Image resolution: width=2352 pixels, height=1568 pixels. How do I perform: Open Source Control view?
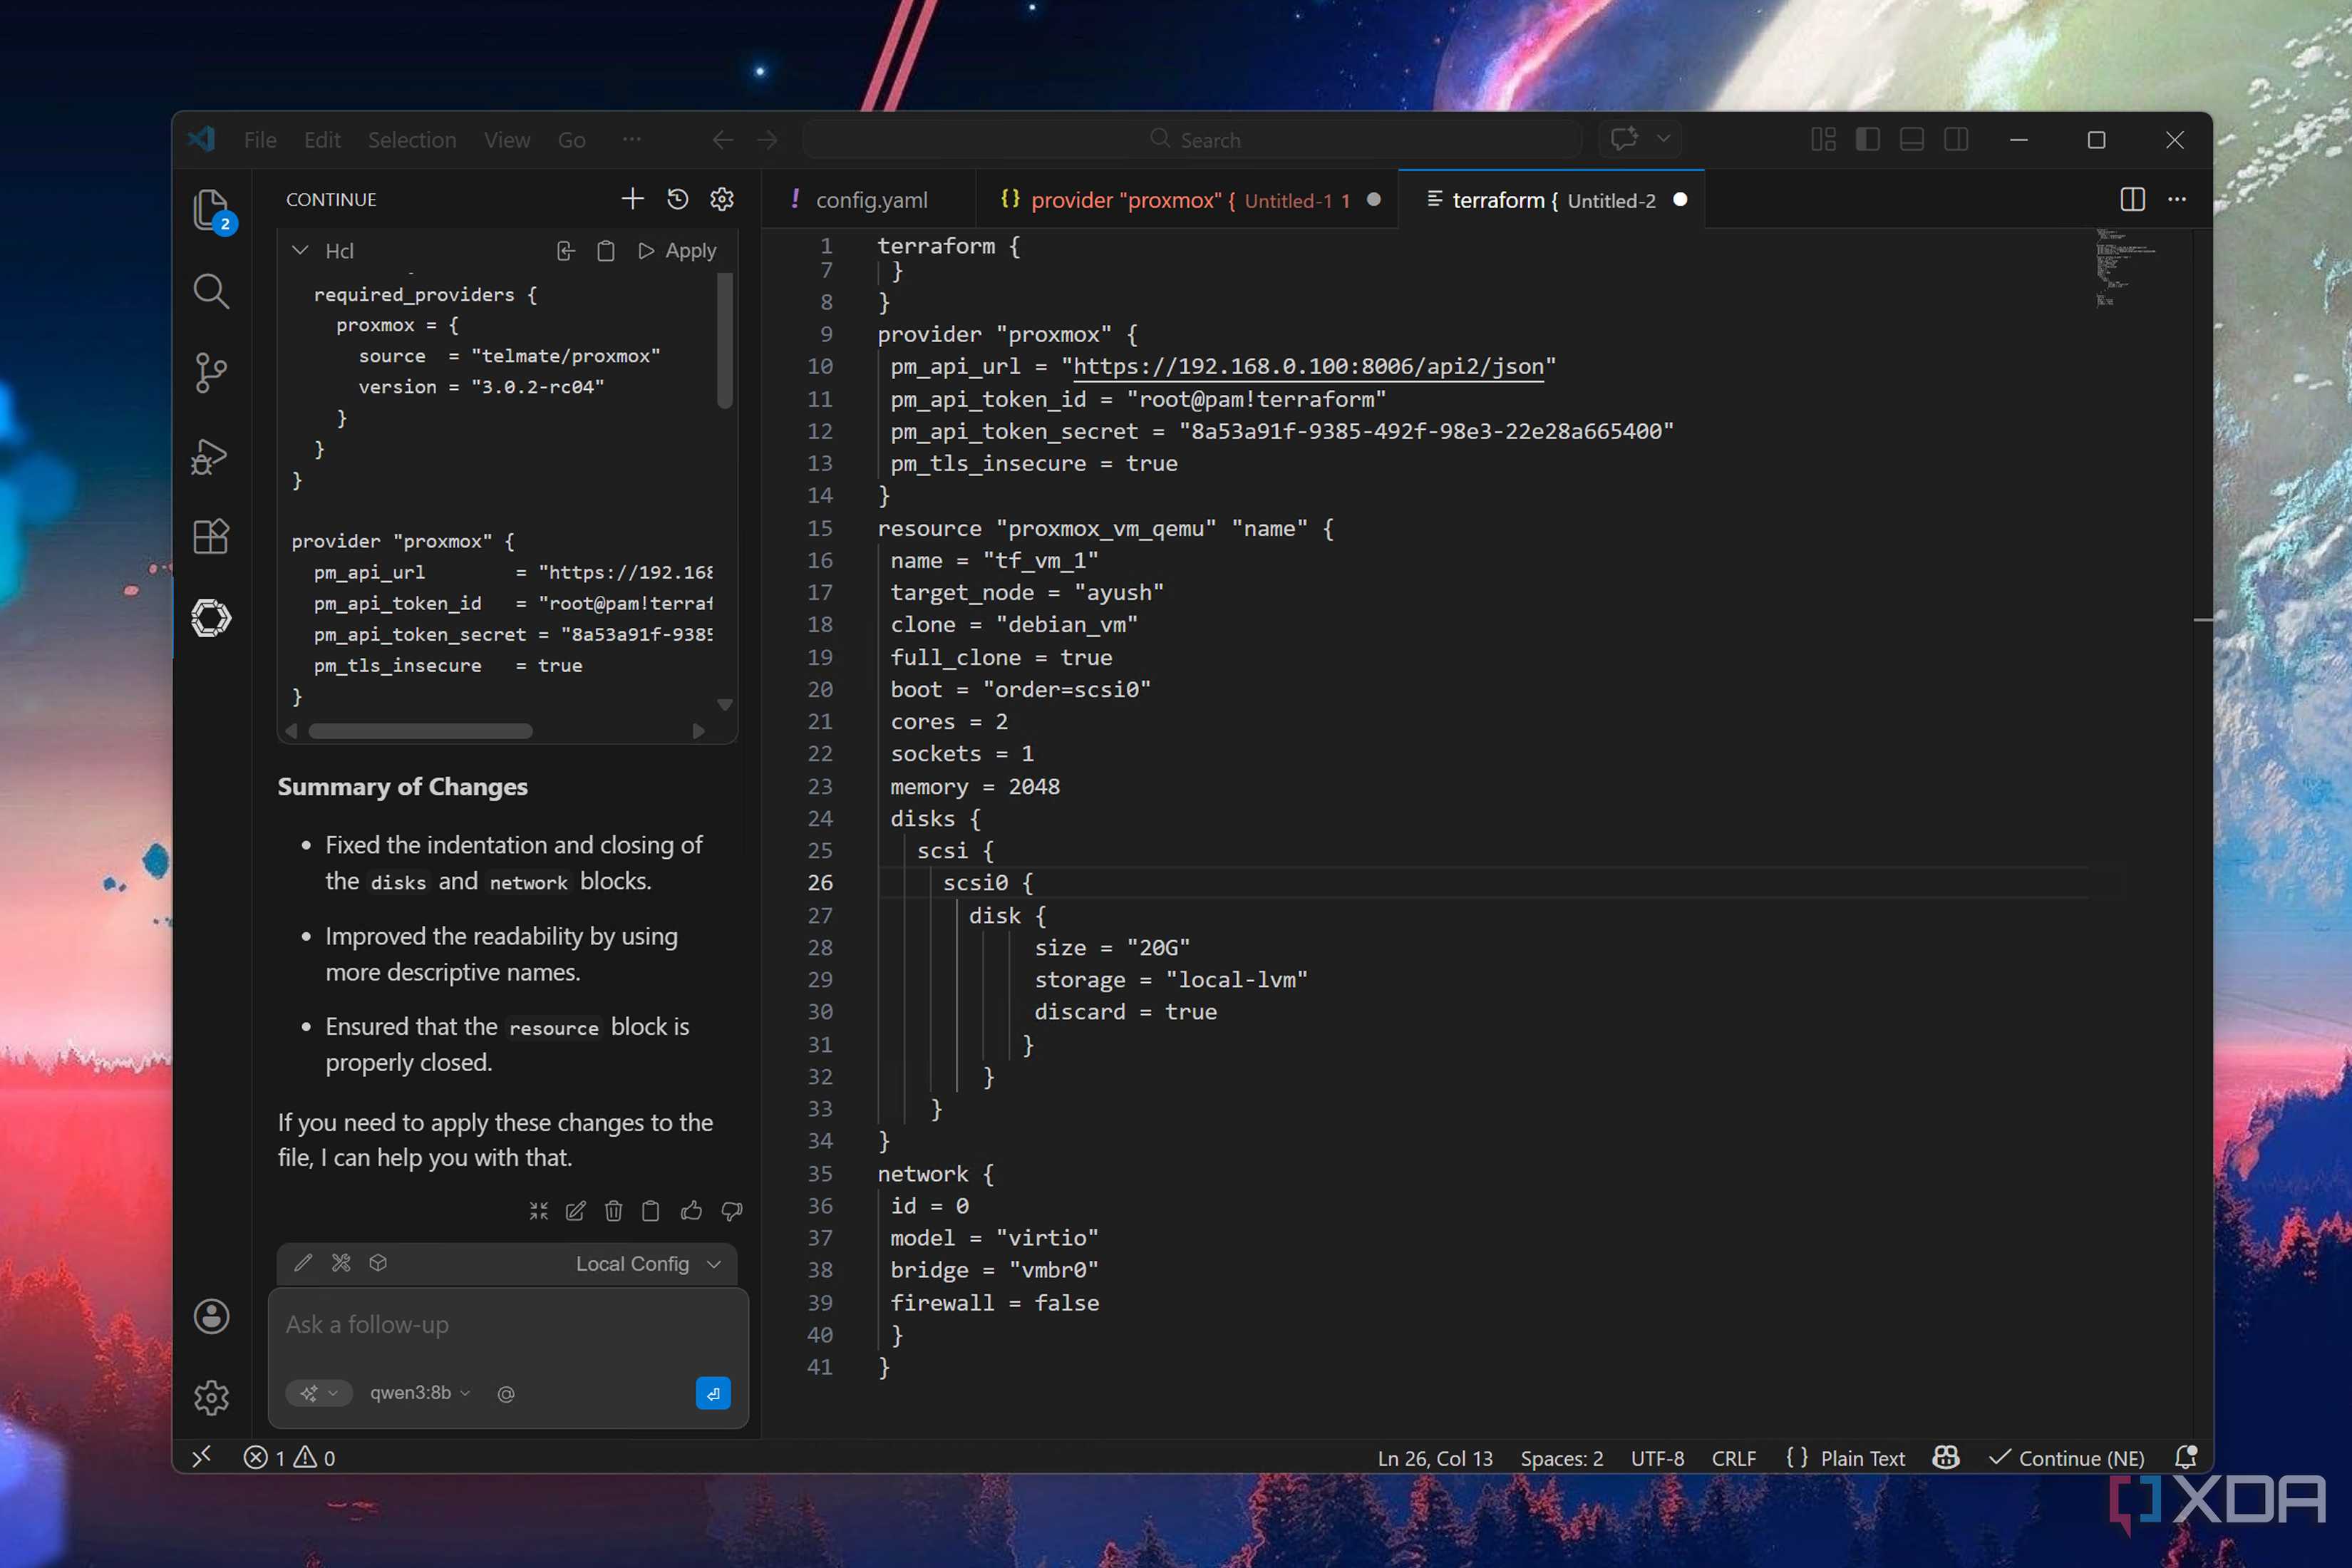click(x=211, y=373)
